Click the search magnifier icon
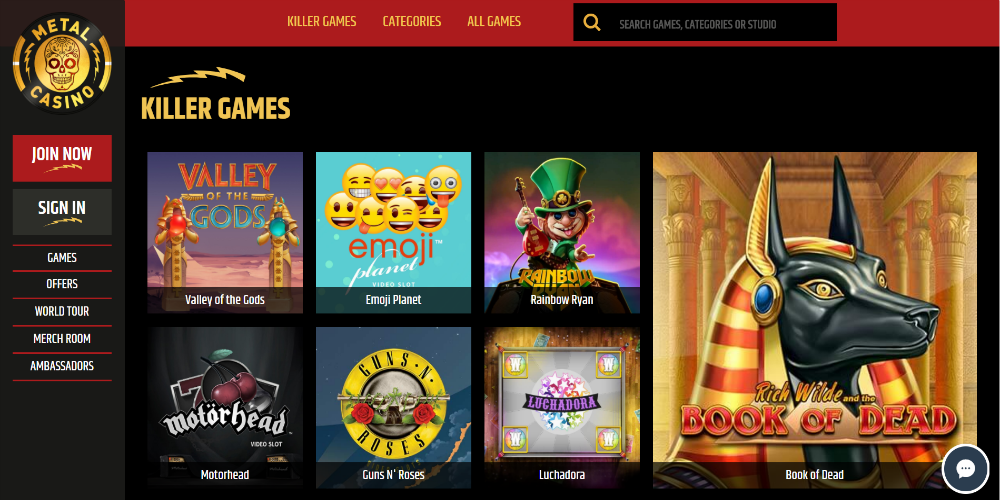The height and width of the screenshot is (500, 1000). pyautogui.click(x=592, y=23)
